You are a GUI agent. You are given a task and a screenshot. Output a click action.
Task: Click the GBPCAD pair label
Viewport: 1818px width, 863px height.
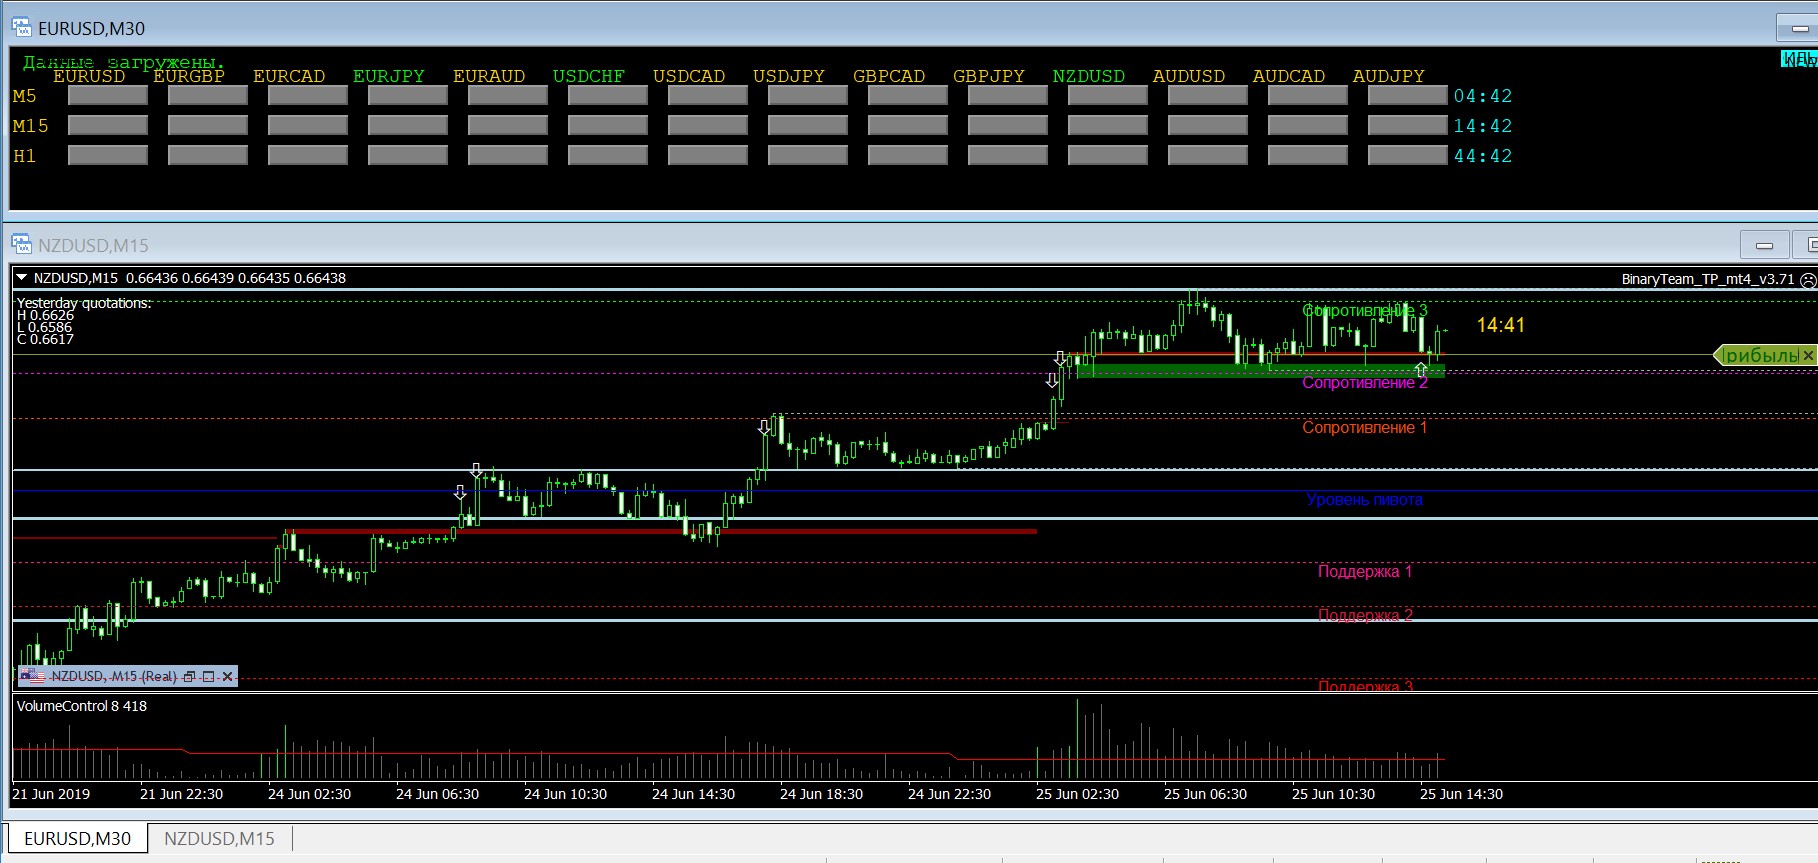coord(889,76)
